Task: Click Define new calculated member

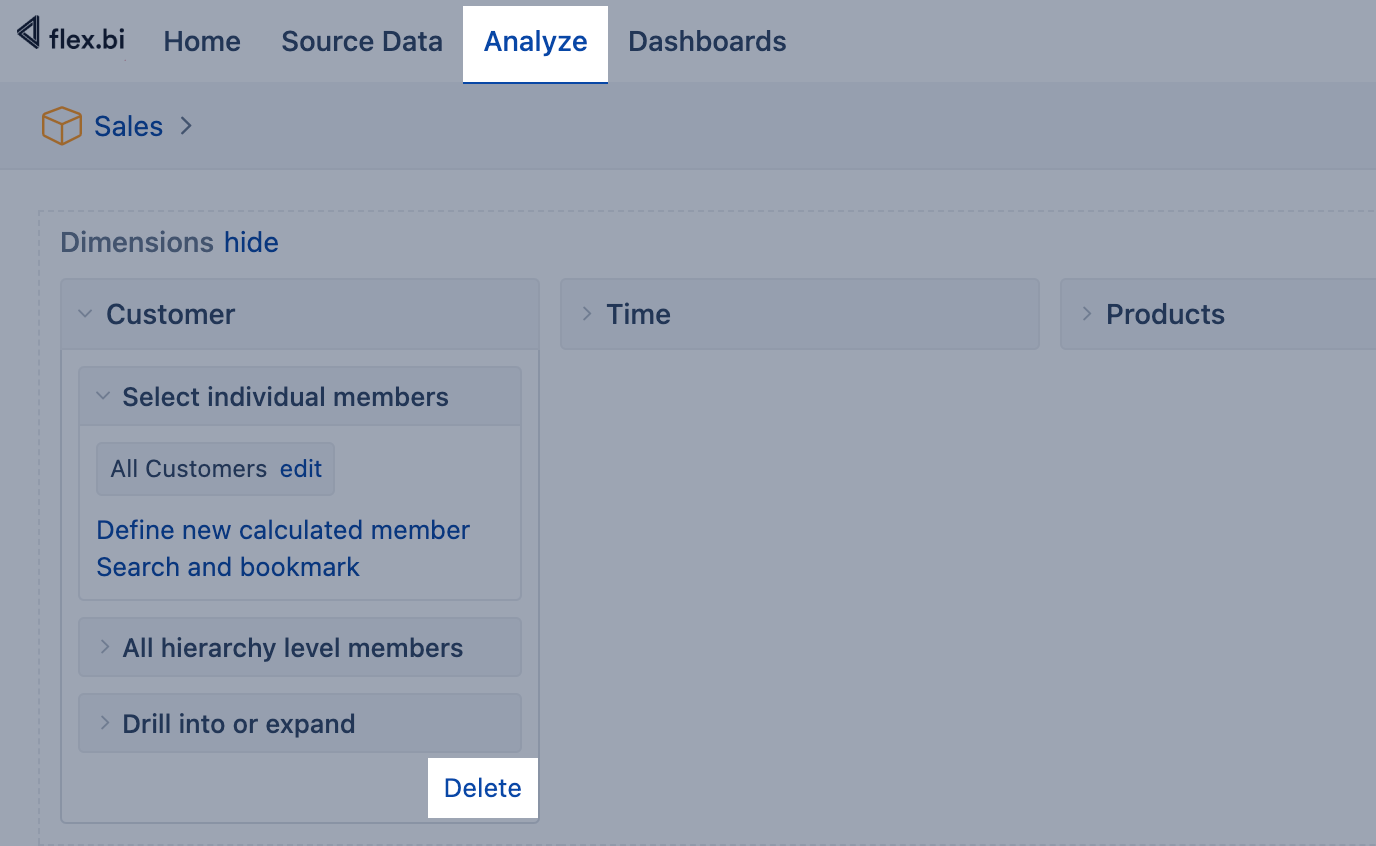Action: (283, 530)
